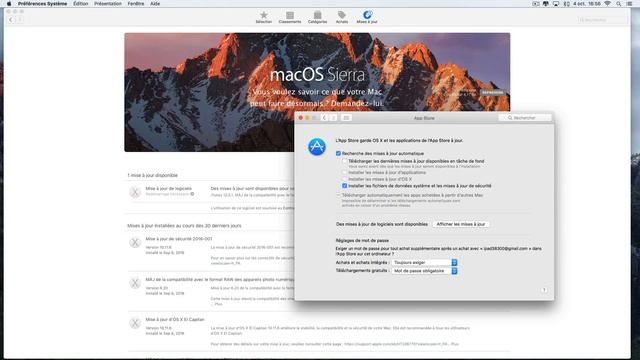This screenshot has width=640, height=360.
Task: Click the Mise à jour d'OS X El Capitan icon
Action: [x=135, y=323]
